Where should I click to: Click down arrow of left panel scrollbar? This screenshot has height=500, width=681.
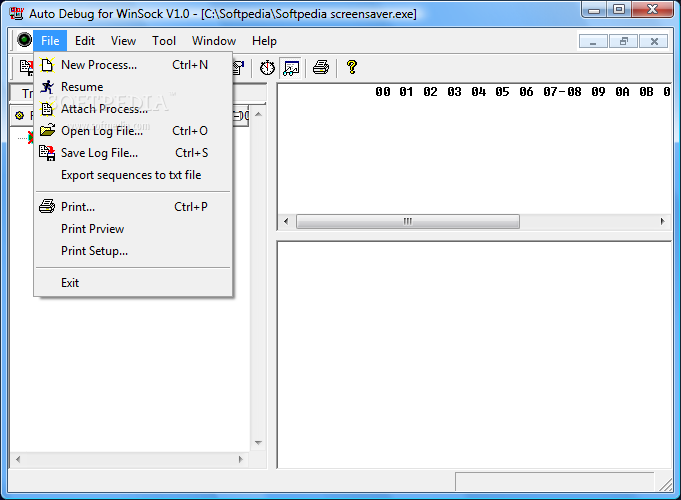tap(258, 443)
